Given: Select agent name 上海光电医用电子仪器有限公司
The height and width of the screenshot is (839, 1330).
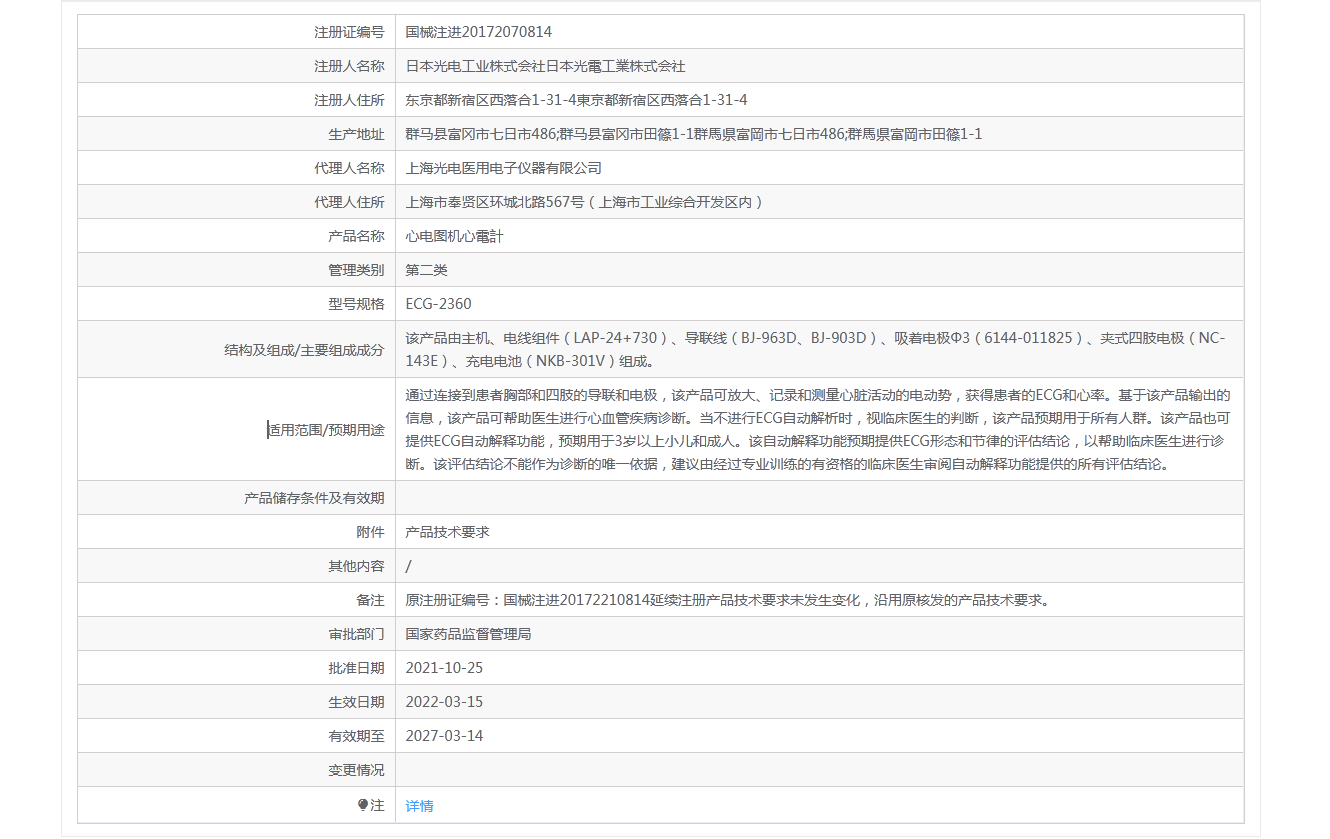Looking at the screenshot, I should [503, 168].
